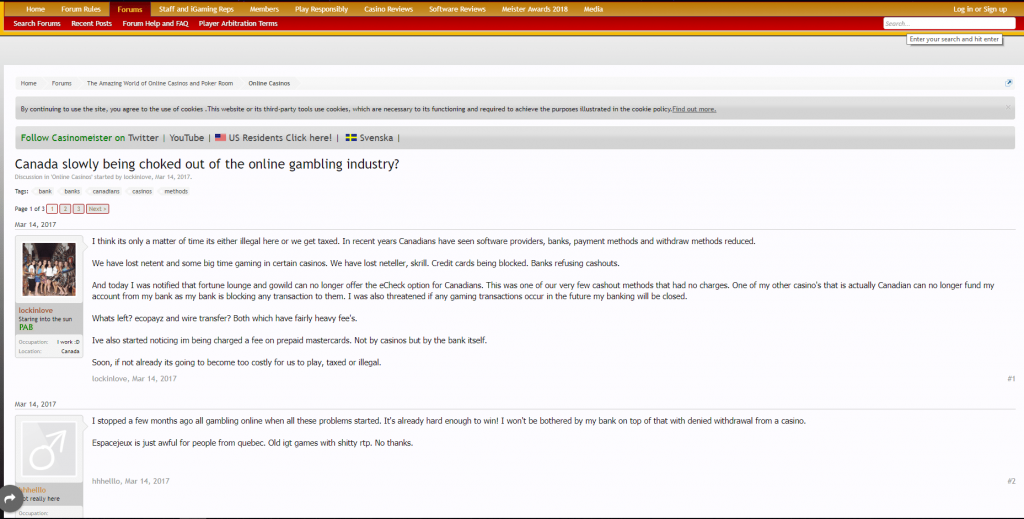This screenshot has width=1024, height=519.
Task: Click the Swedish flag icon
Action: (351, 138)
